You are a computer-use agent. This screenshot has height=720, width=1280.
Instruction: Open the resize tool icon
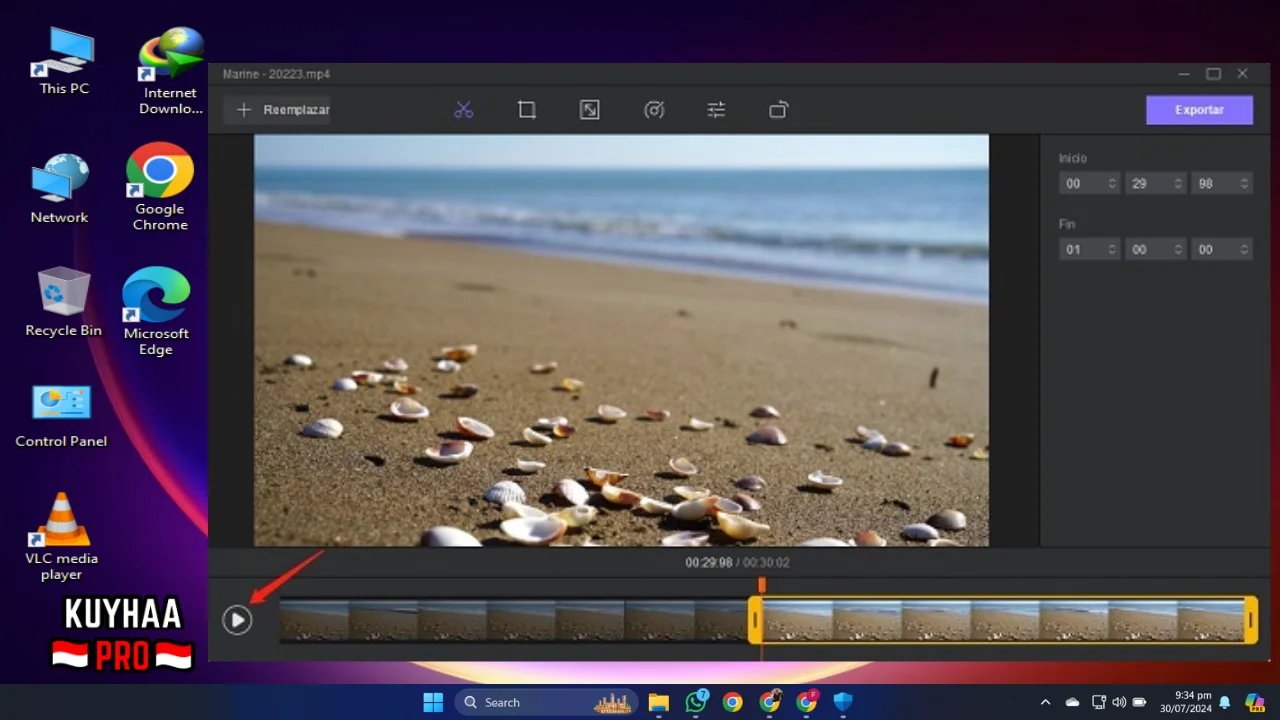[590, 110]
